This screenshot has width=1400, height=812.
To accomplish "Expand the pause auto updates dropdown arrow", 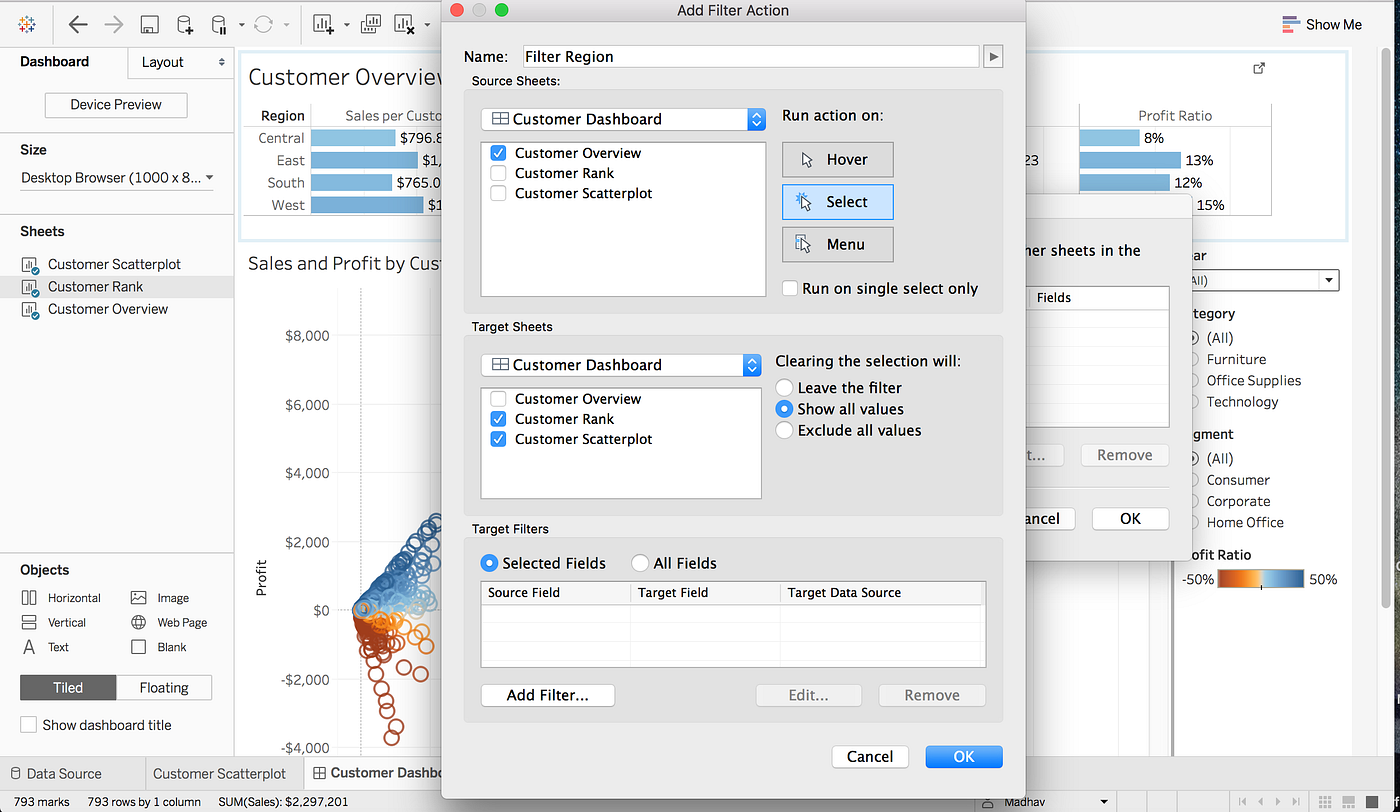I will coord(241,25).
